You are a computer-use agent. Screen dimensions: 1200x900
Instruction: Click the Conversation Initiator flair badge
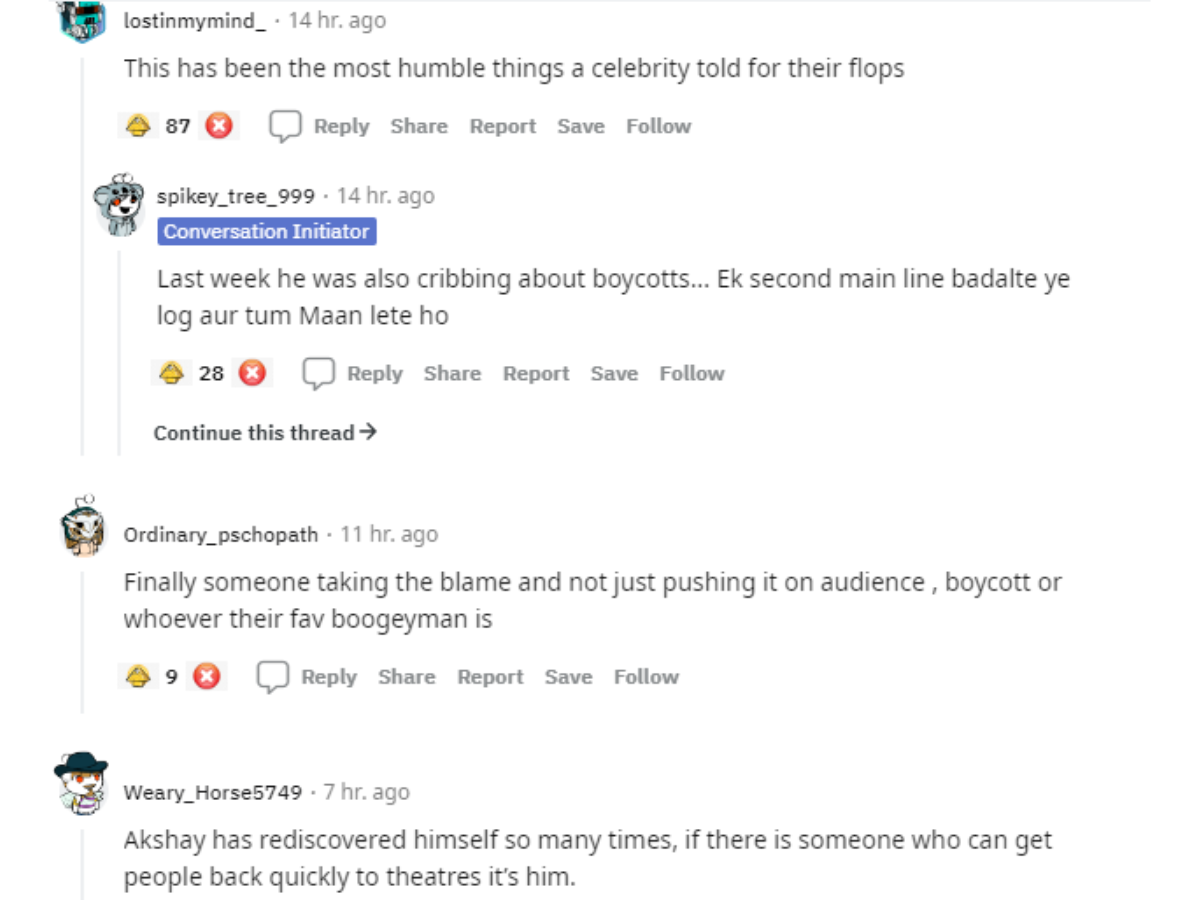(266, 231)
